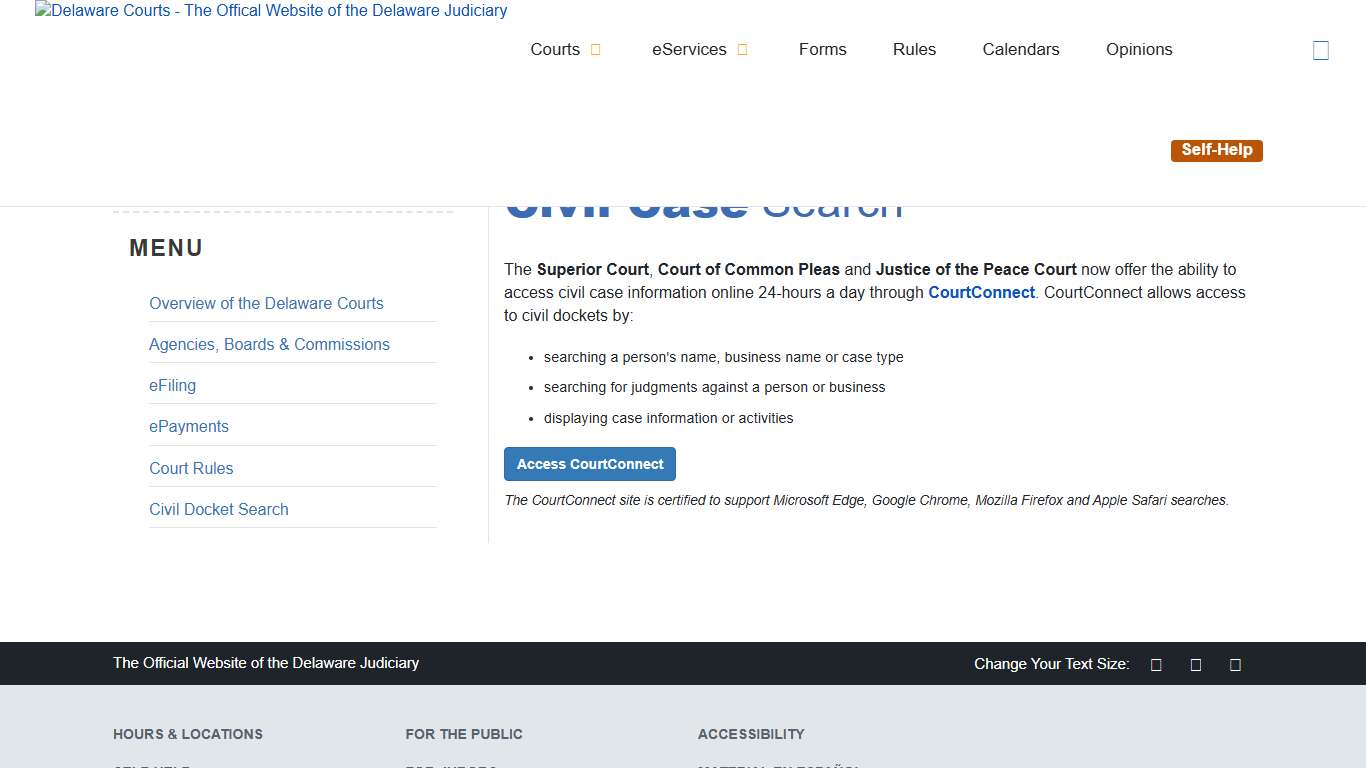
Task: Open the Self-Help section
Action: coord(1216,150)
